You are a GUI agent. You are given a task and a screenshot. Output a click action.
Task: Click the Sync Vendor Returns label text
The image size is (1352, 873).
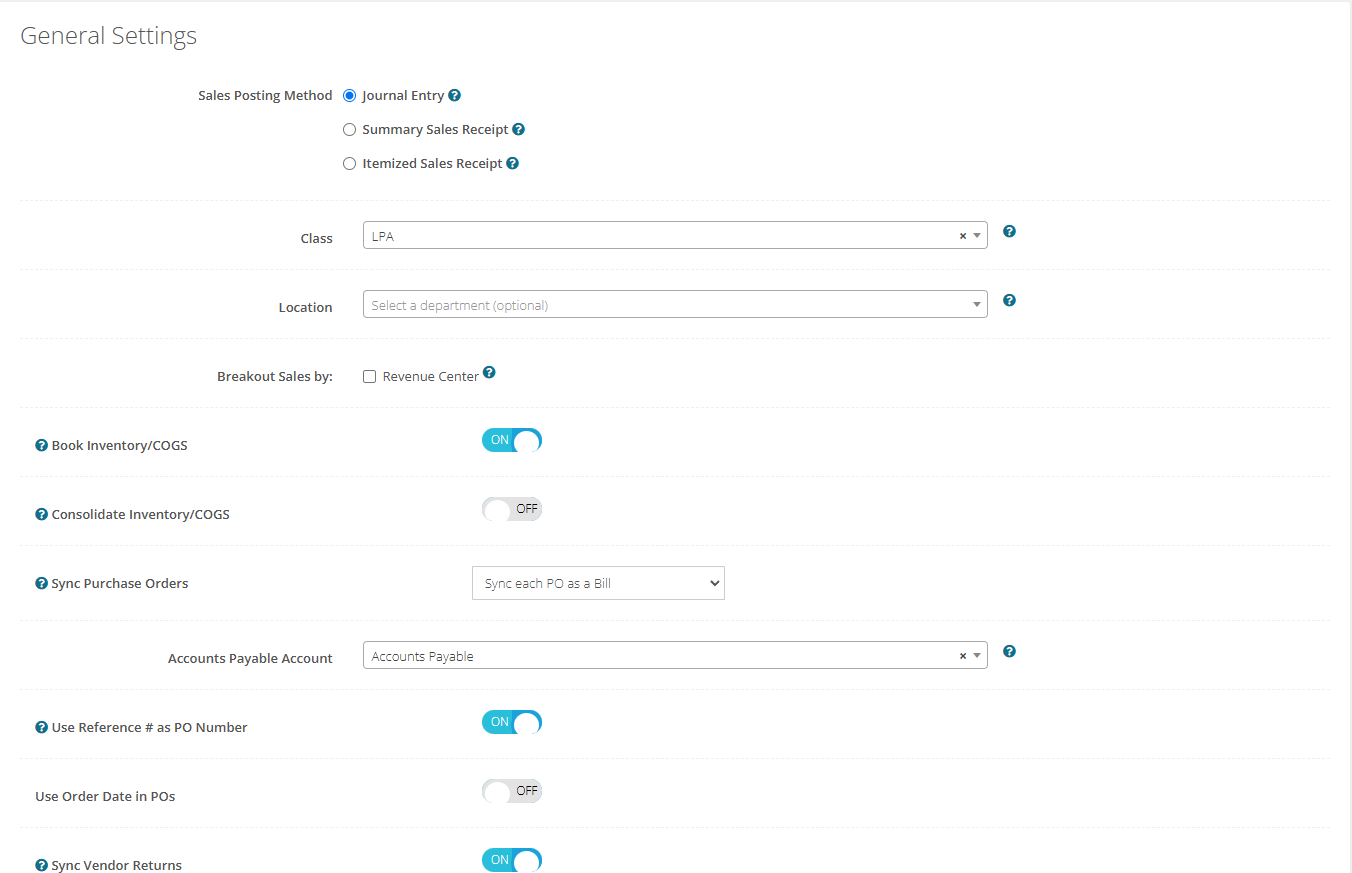(x=117, y=866)
